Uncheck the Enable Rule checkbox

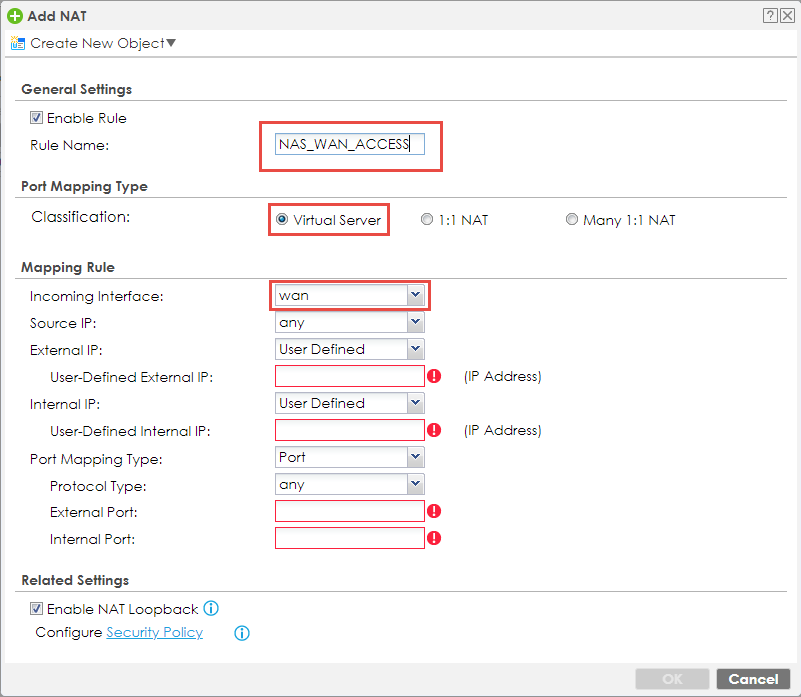point(37,118)
